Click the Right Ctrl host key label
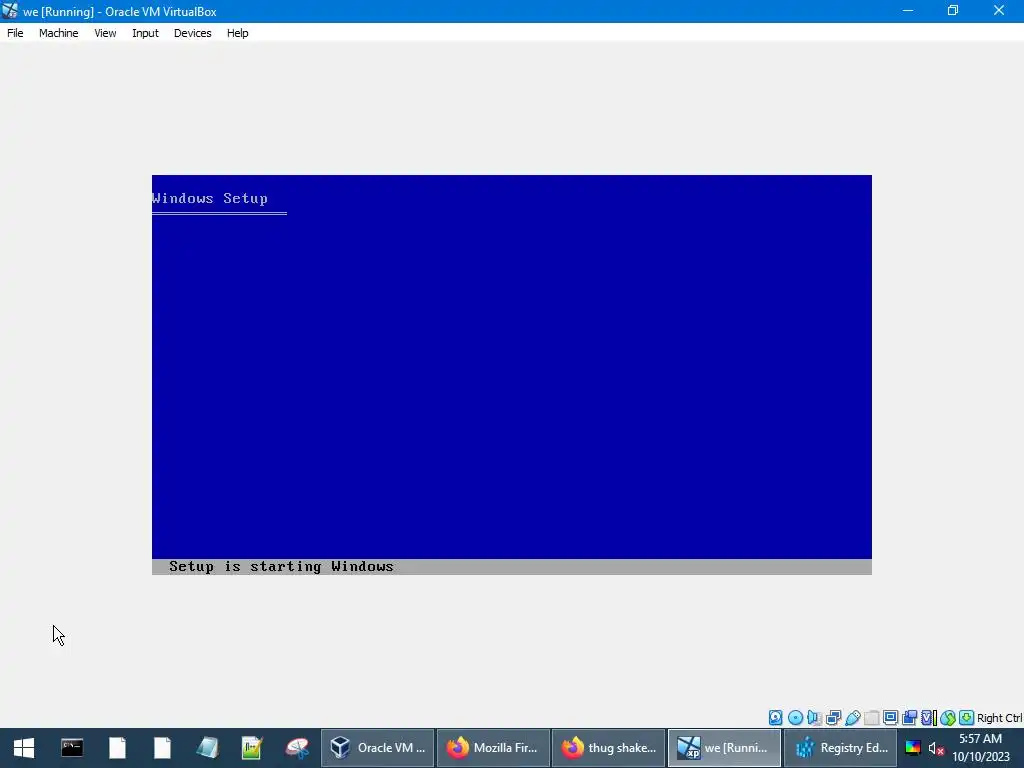 [x=999, y=718]
